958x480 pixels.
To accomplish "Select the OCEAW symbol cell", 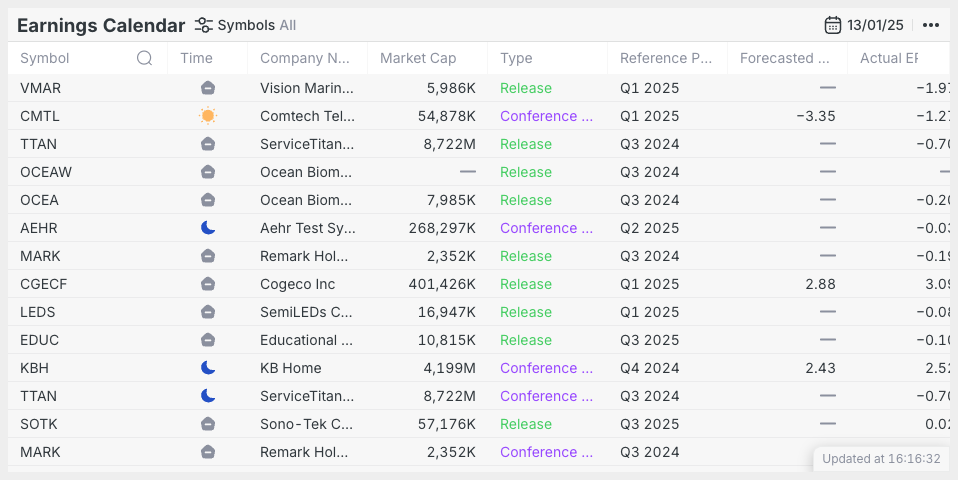I will point(46,172).
